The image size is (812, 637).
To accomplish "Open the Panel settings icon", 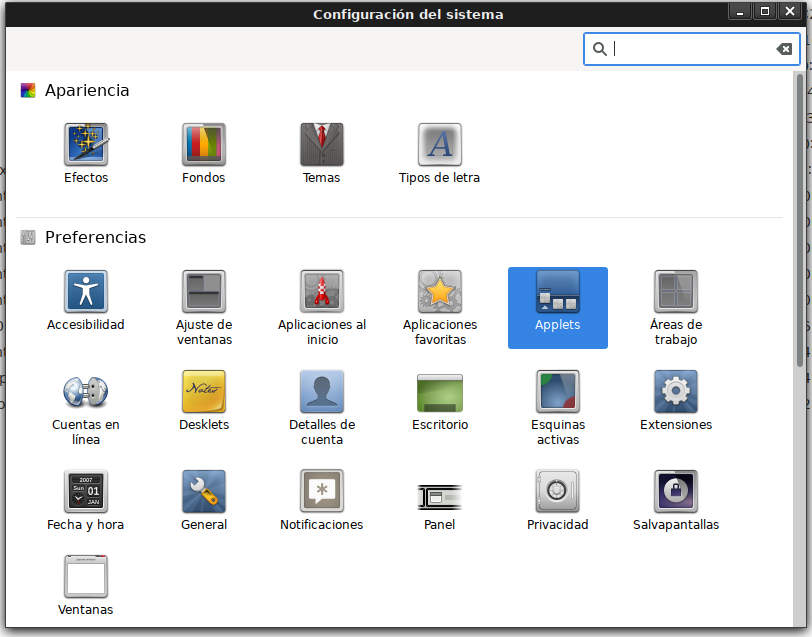I will pos(440,497).
